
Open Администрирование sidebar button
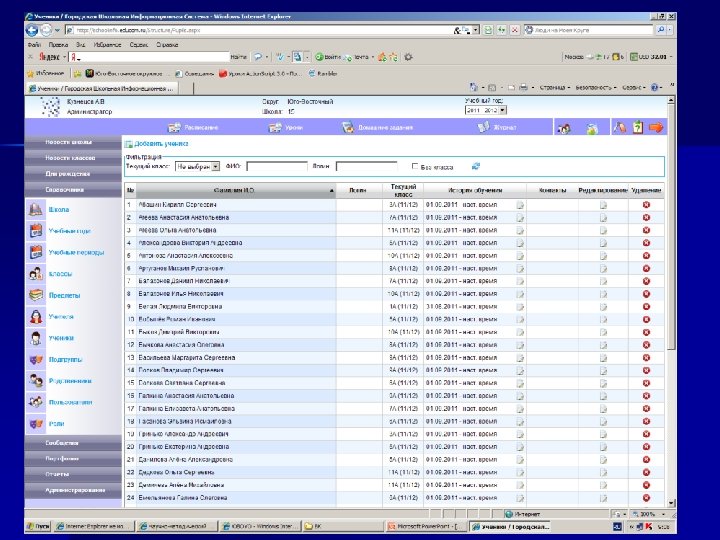click(73, 490)
